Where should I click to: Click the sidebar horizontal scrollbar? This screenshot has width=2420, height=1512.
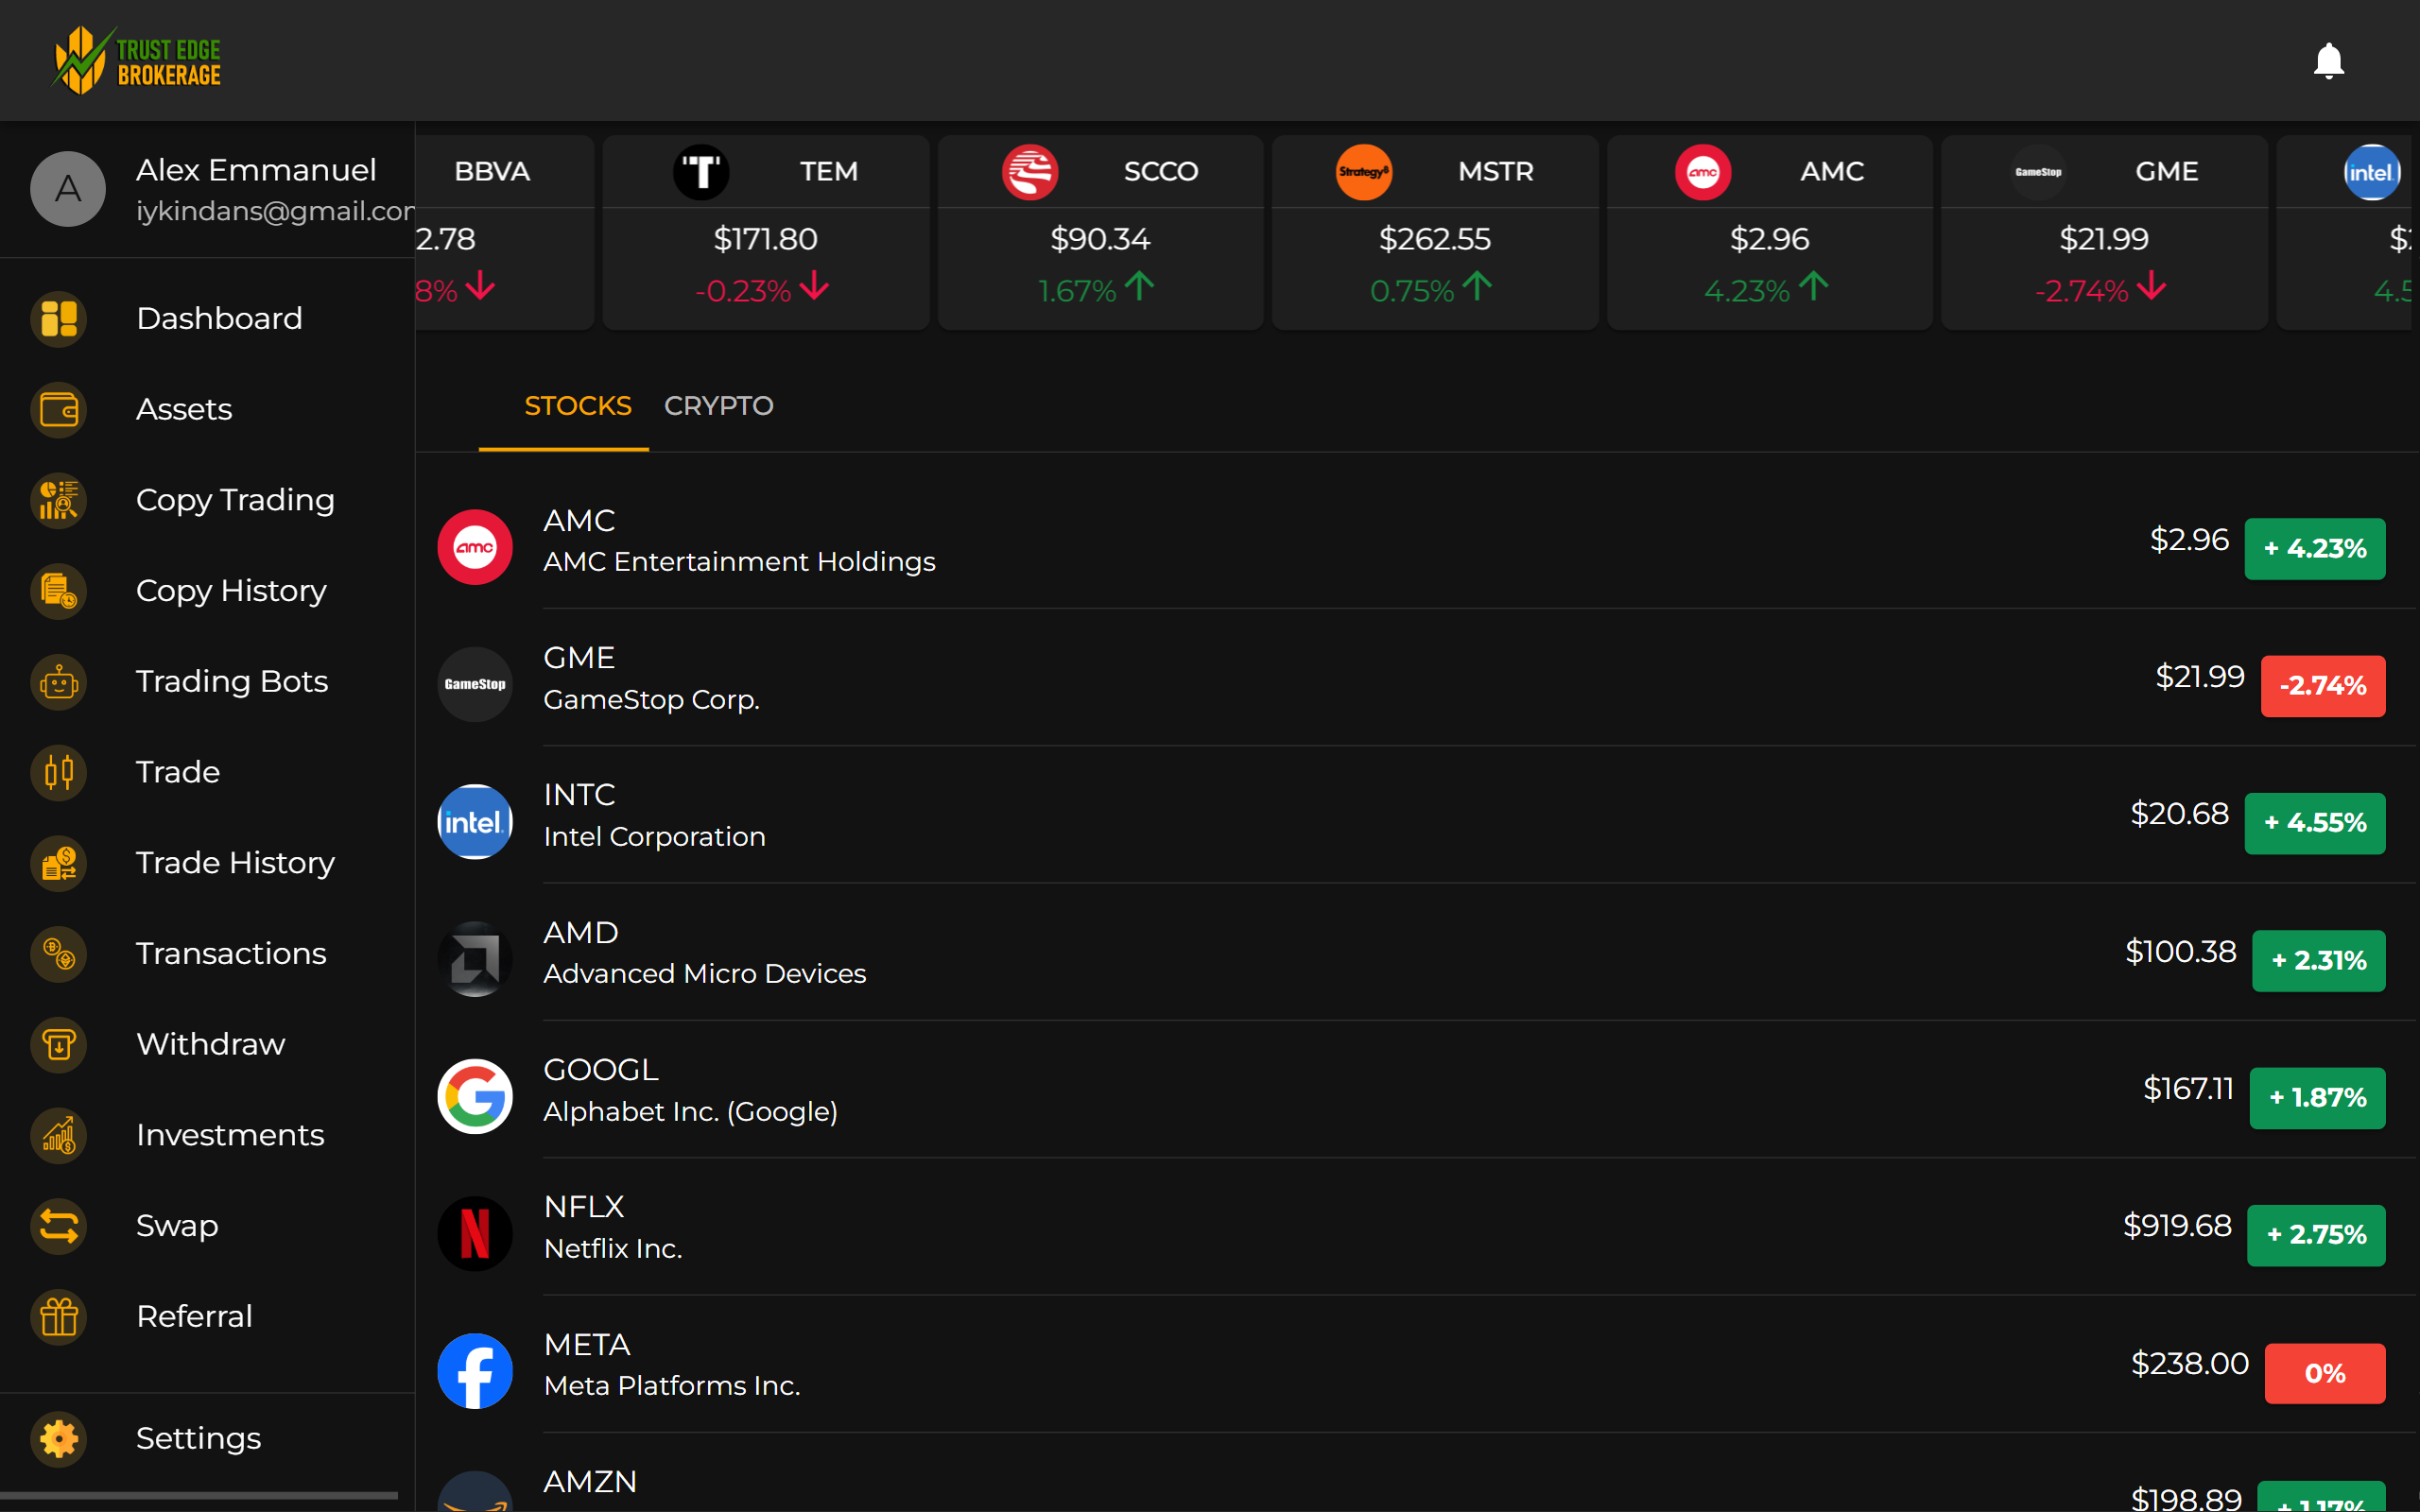click(199, 1496)
